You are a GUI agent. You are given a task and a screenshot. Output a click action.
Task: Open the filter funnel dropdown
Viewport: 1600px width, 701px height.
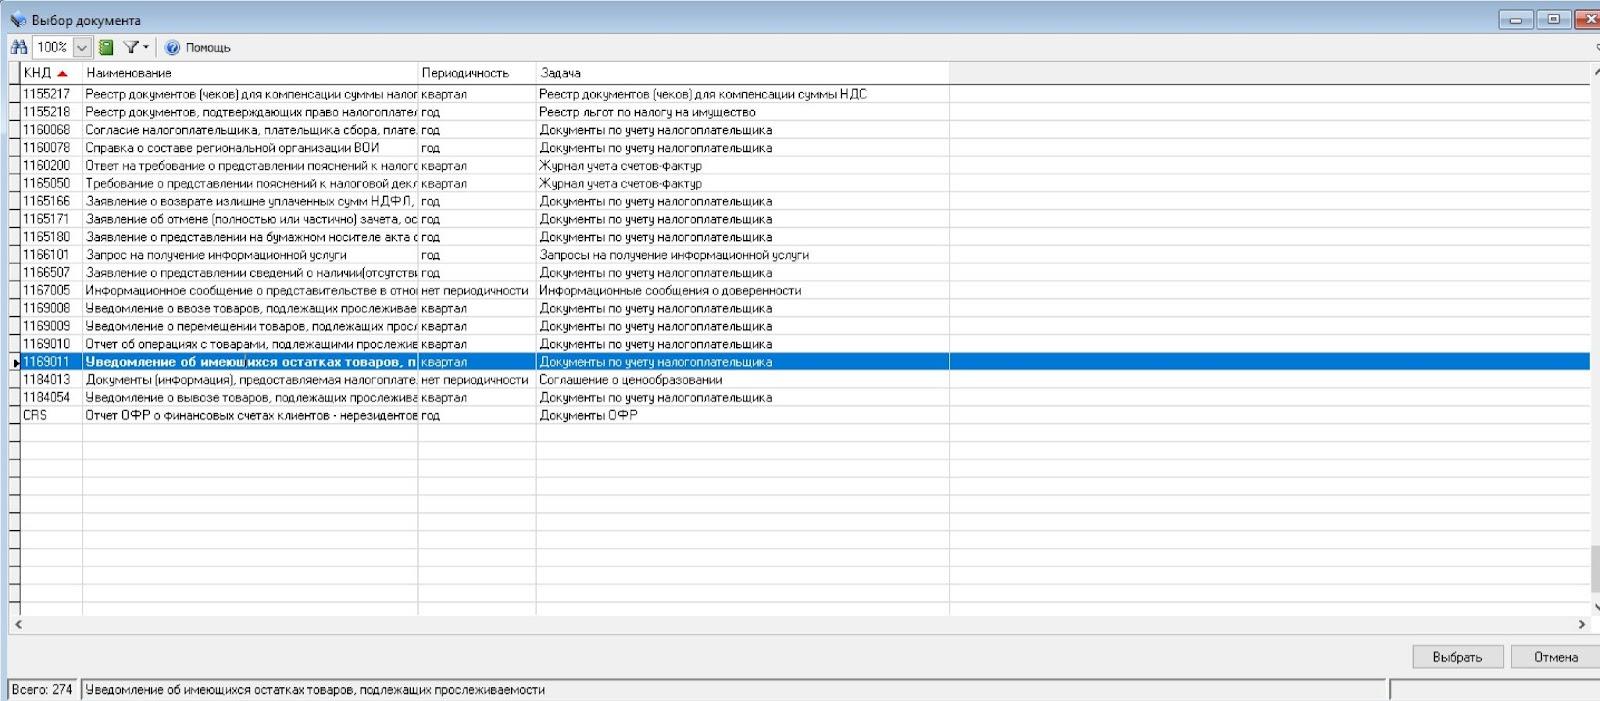click(x=136, y=47)
